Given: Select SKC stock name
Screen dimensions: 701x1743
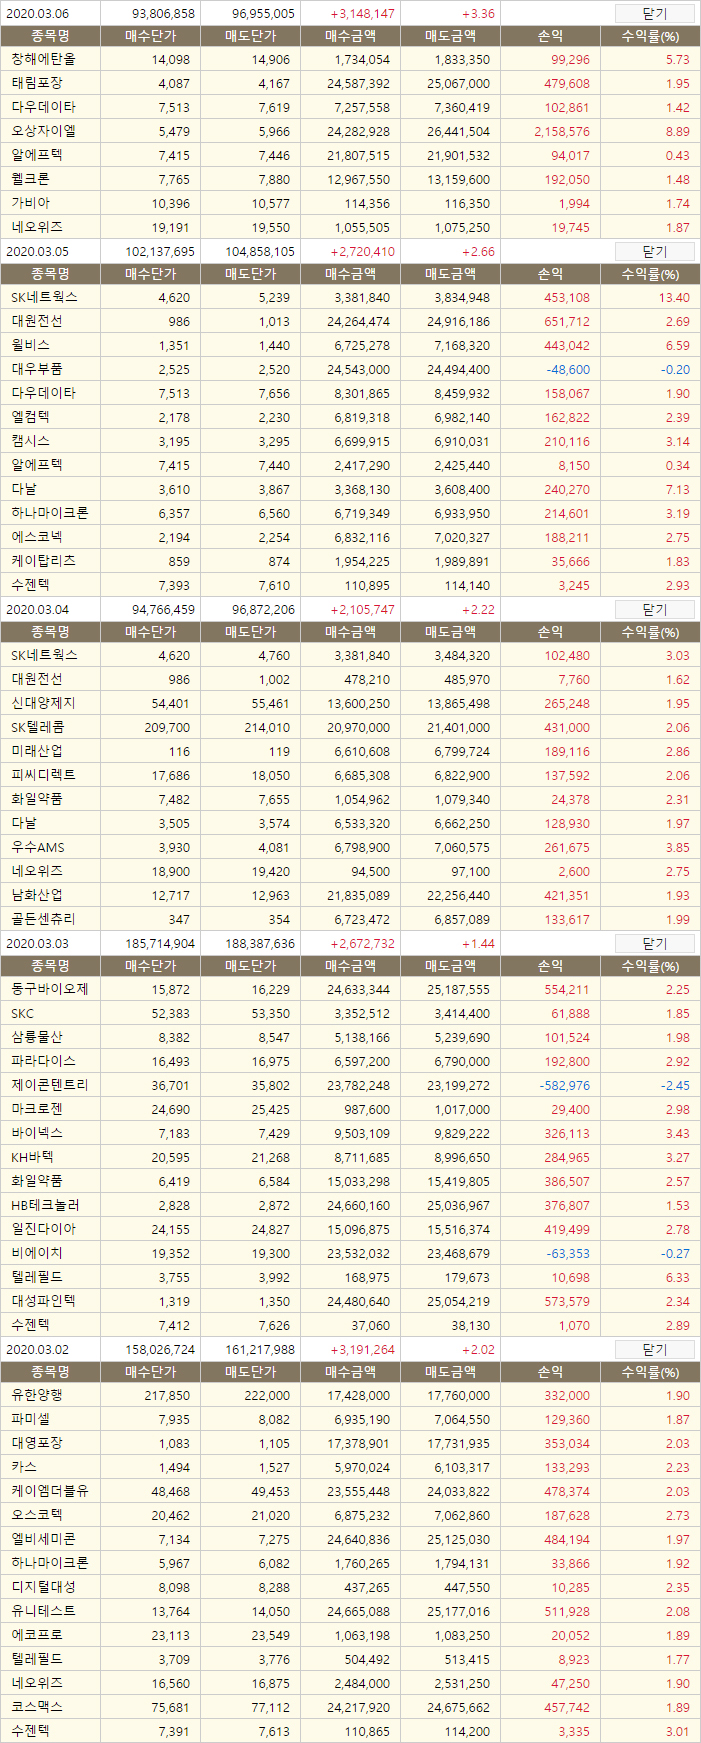Looking at the screenshot, I should [22, 1013].
